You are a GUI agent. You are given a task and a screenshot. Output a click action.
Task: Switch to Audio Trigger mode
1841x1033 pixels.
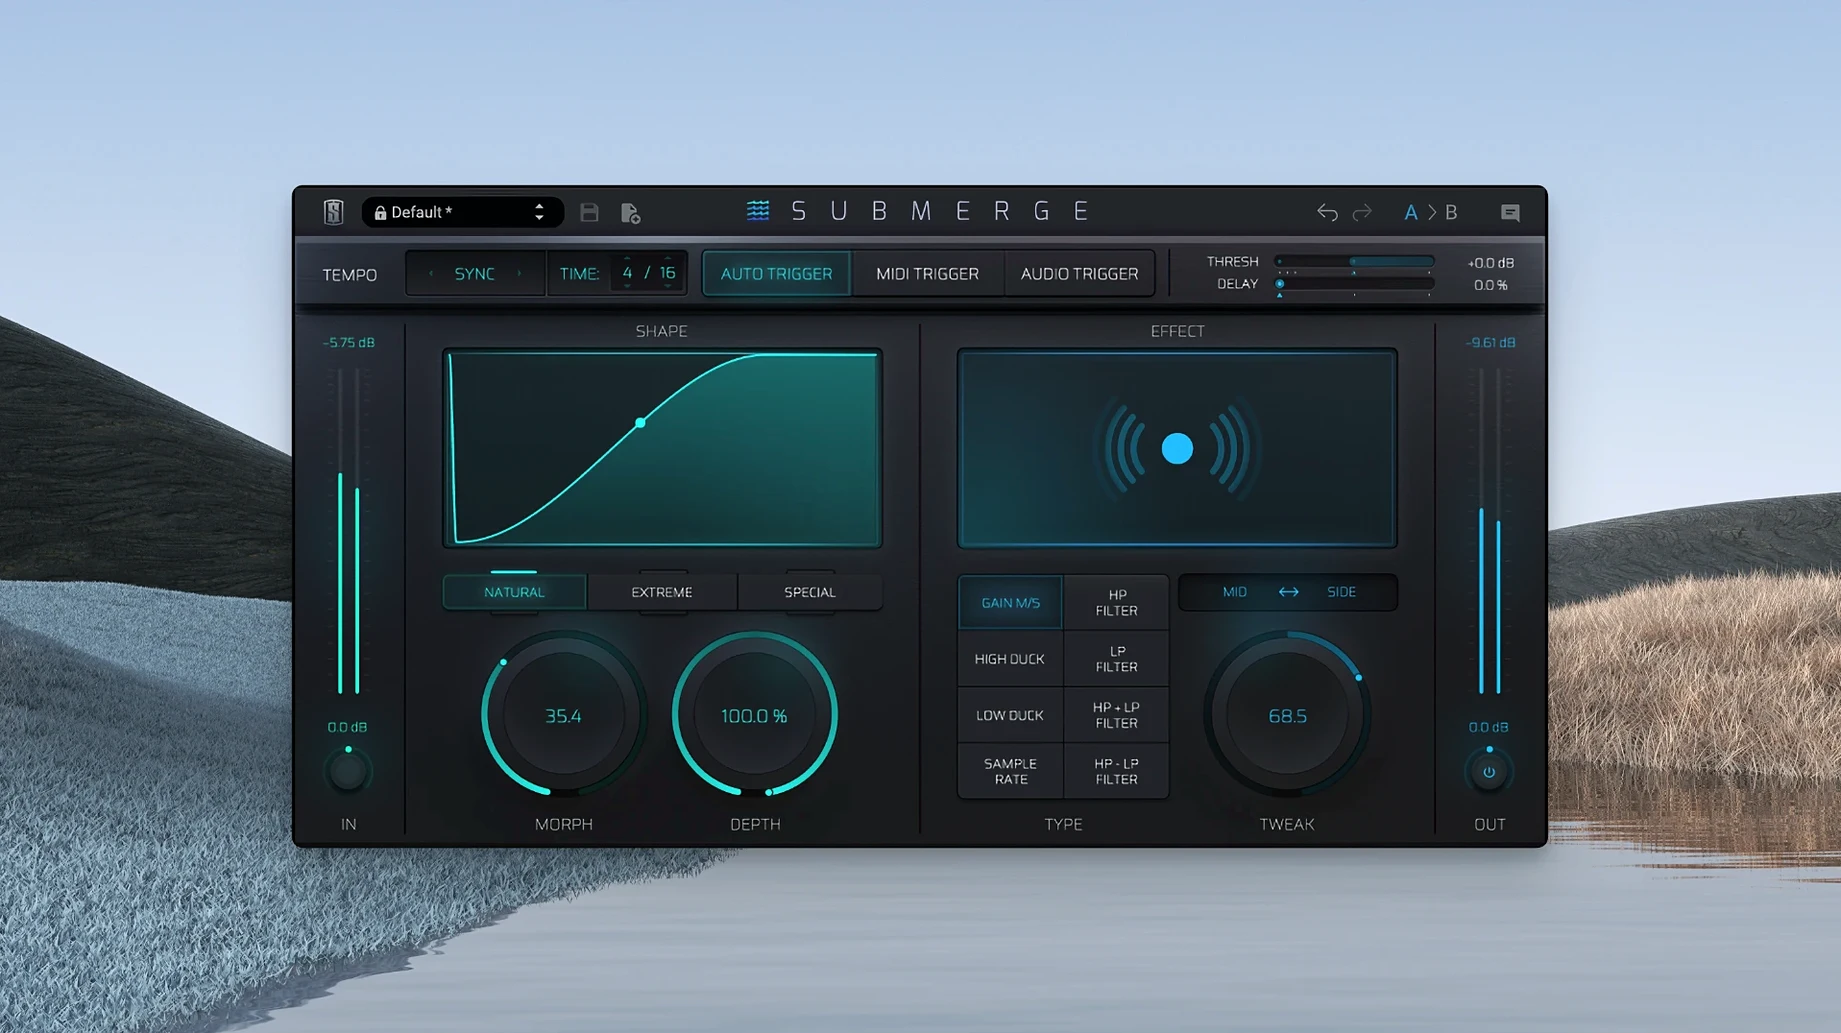click(x=1079, y=274)
